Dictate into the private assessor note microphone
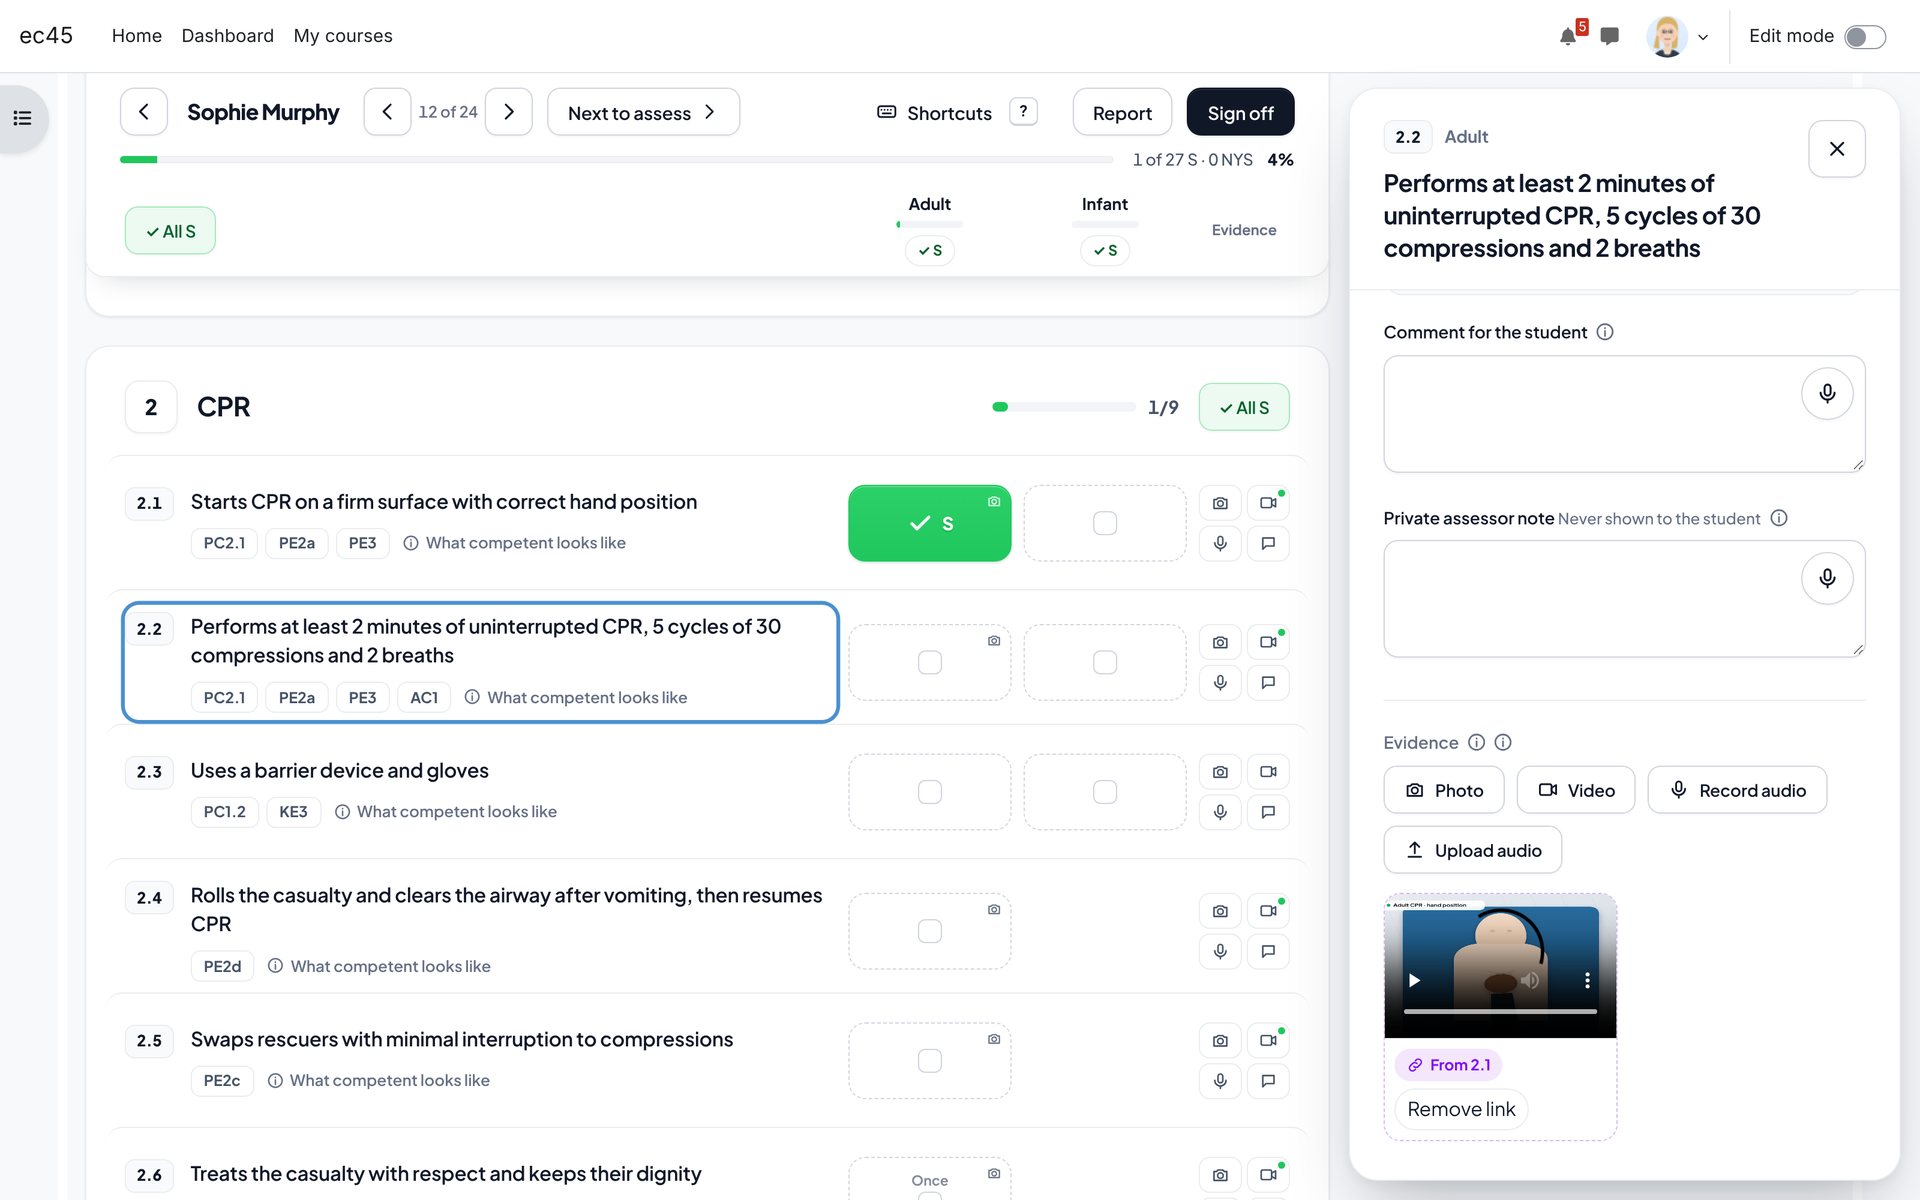Viewport: 1920px width, 1200px height. point(1827,578)
